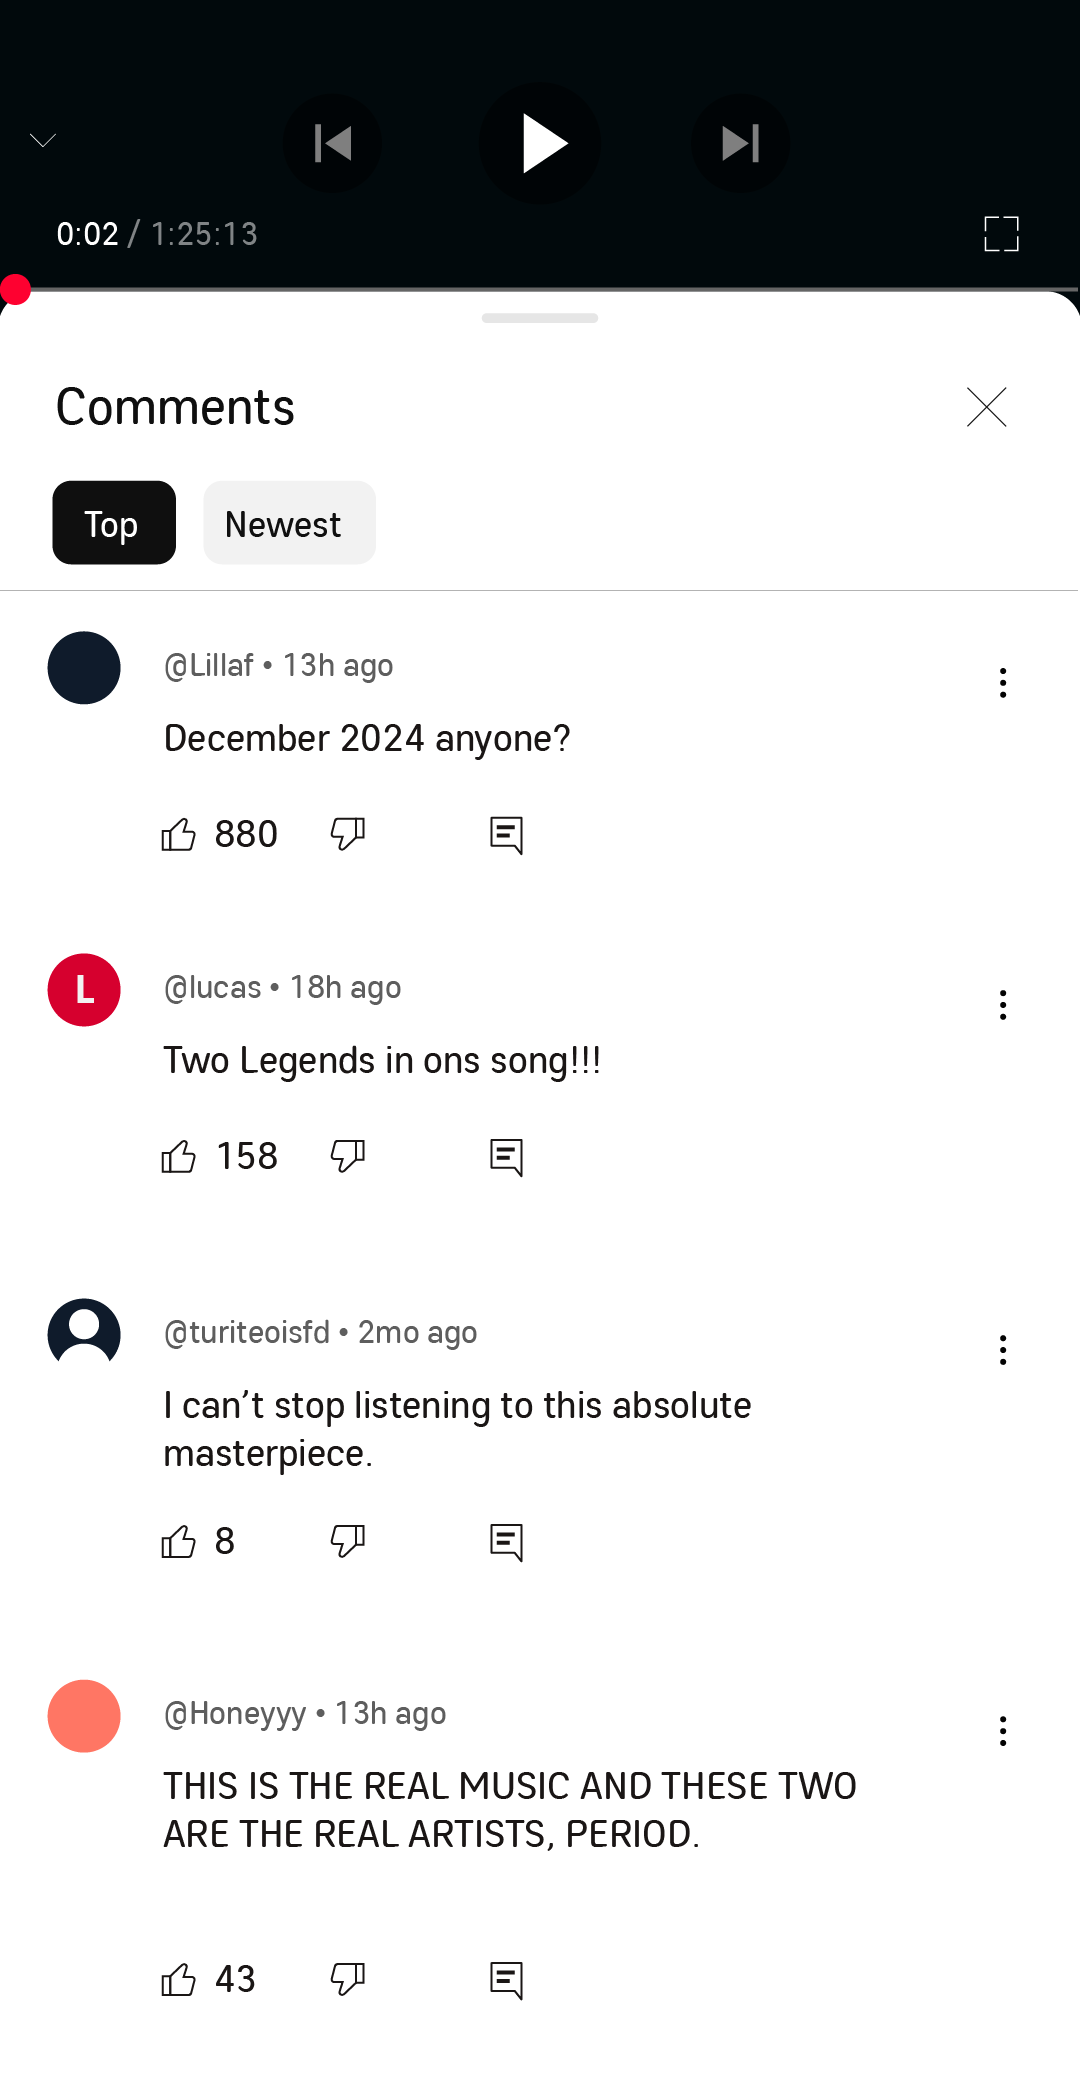The width and height of the screenshot is (1080, 2075).
Task: Click the red video progress scrubber
Action: click(16, 290)
